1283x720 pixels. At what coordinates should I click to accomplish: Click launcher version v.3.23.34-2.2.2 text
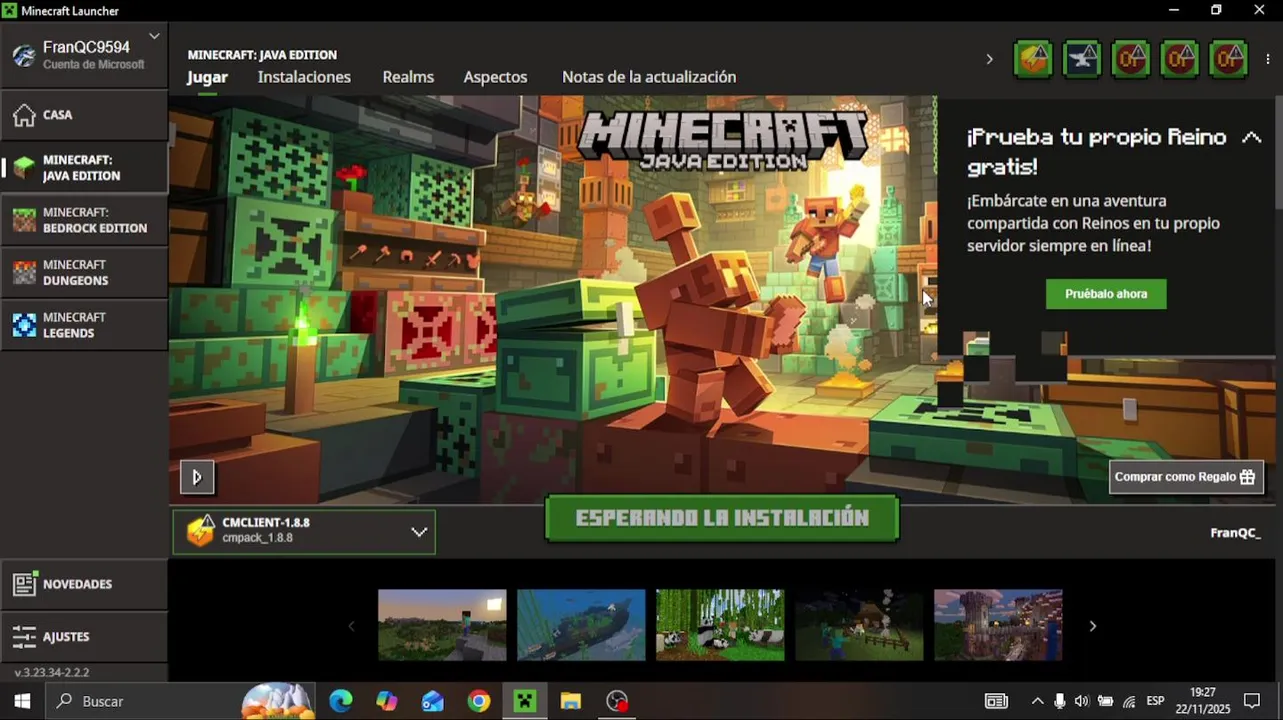(52, 673)
